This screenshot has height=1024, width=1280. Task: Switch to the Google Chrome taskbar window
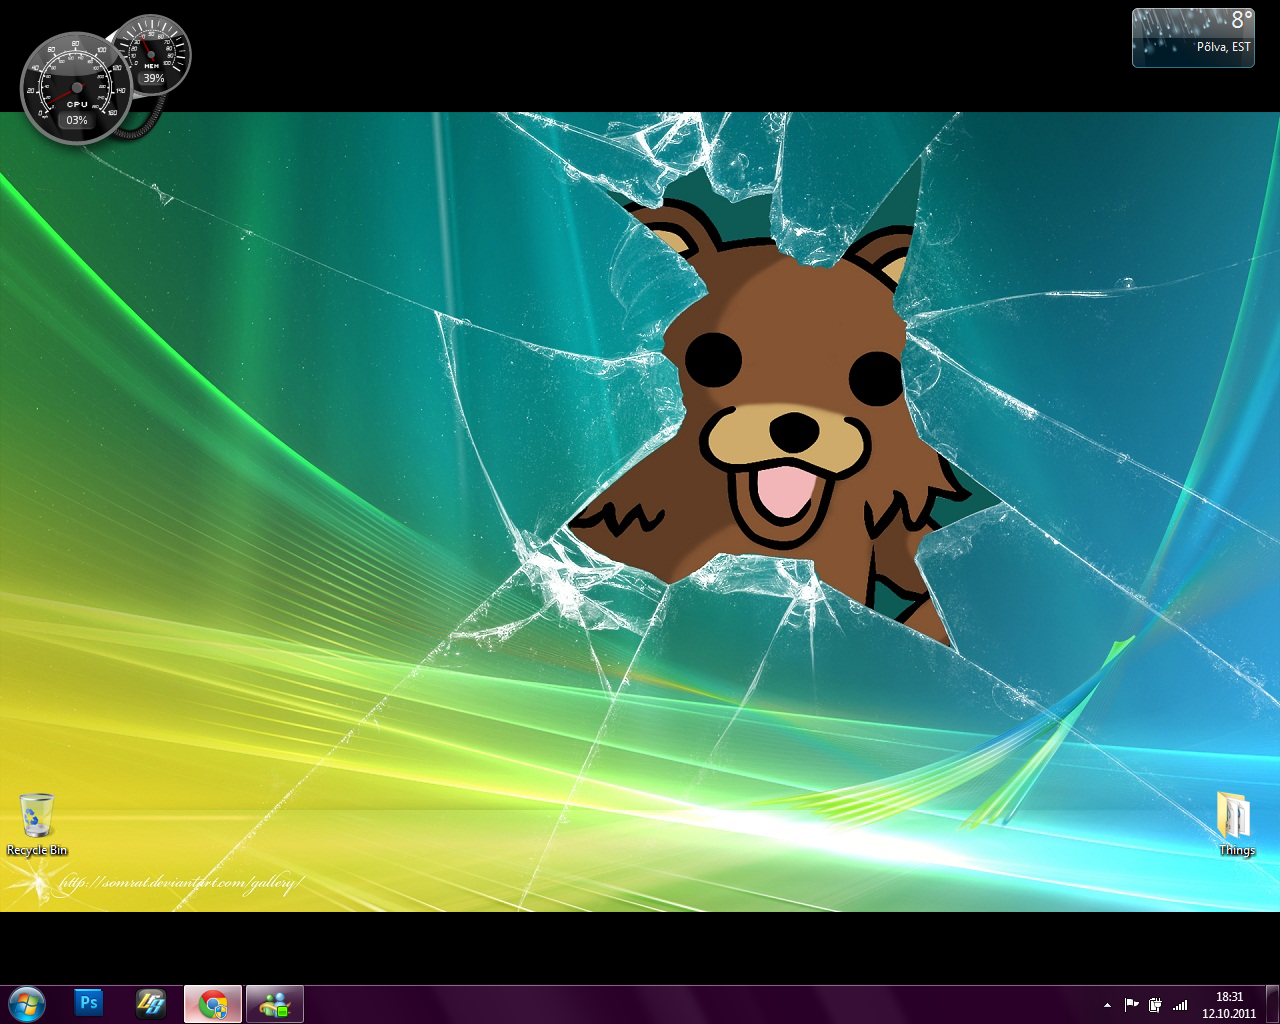click(x=213, y=1004)
